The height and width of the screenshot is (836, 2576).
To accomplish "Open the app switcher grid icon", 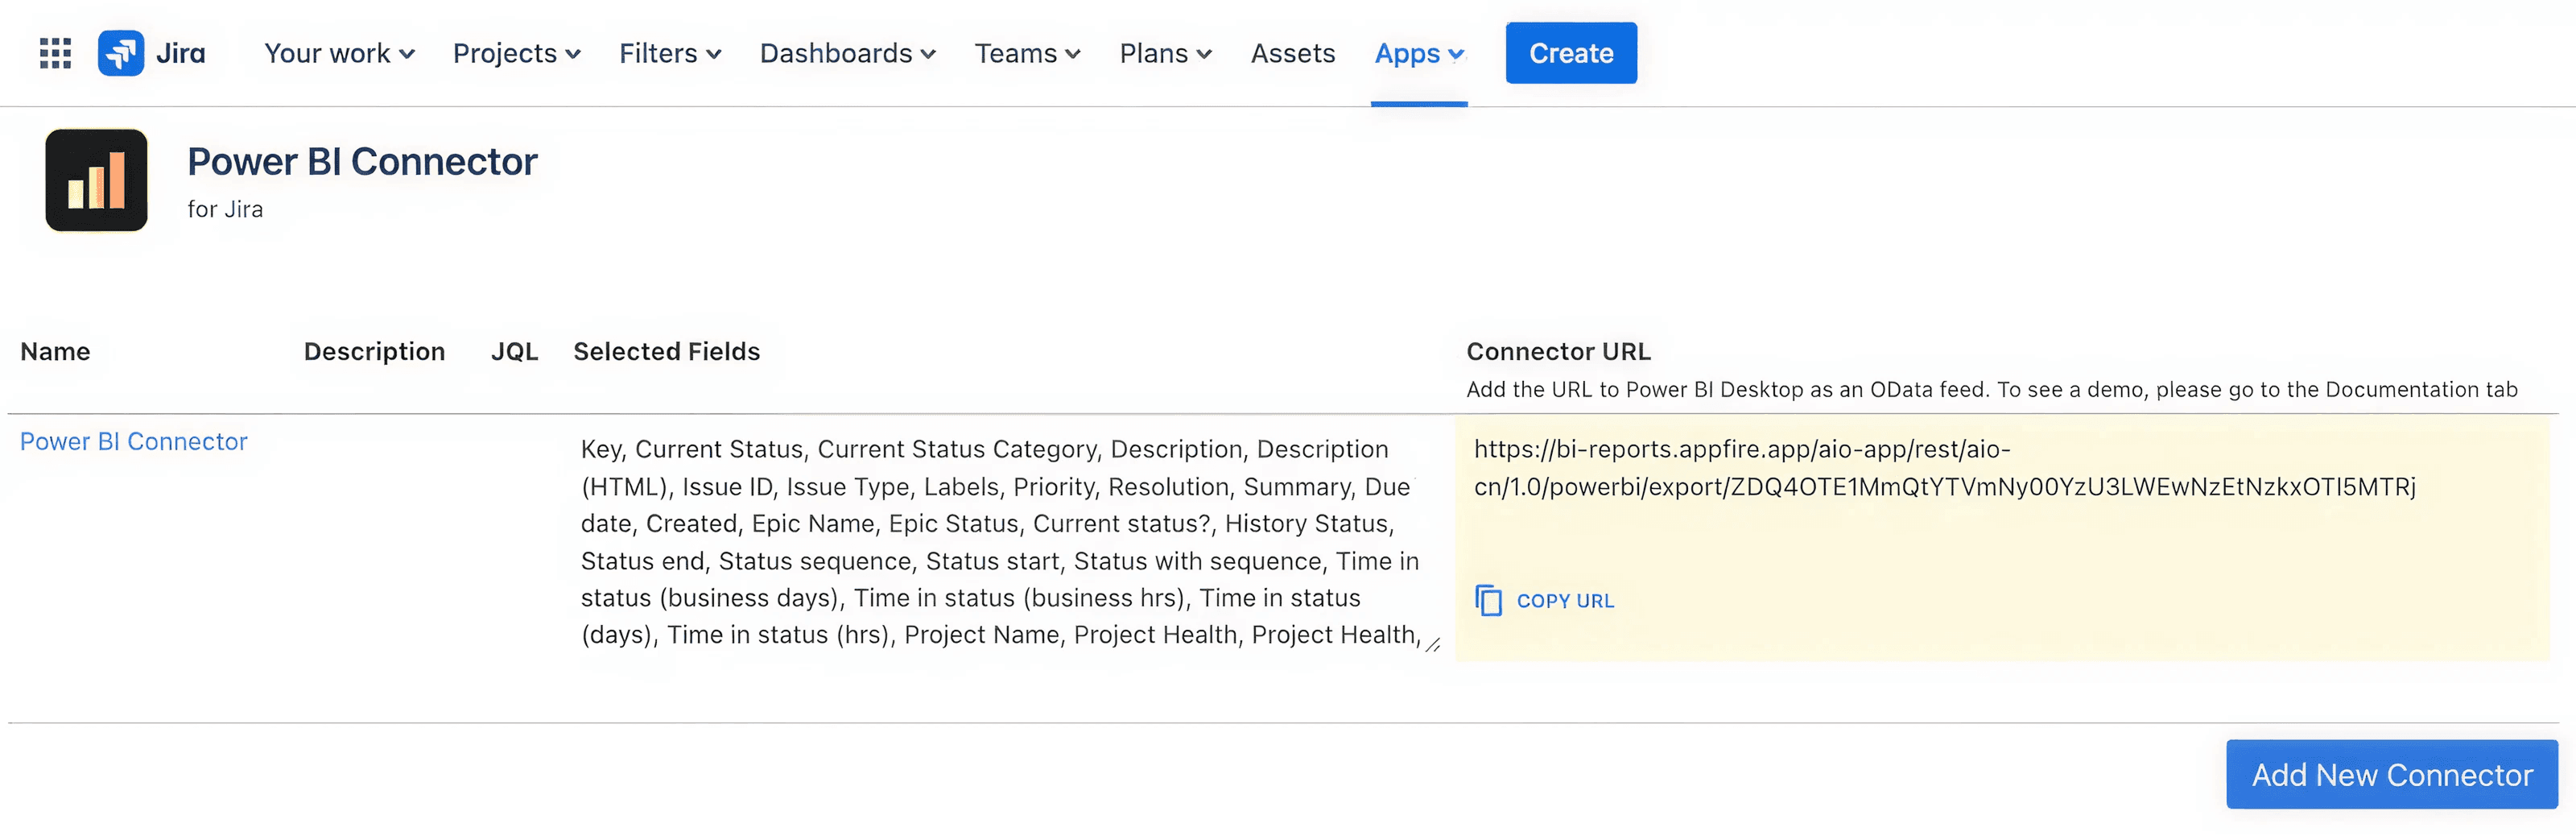I will pyautogui.click(x=55, y=53).
